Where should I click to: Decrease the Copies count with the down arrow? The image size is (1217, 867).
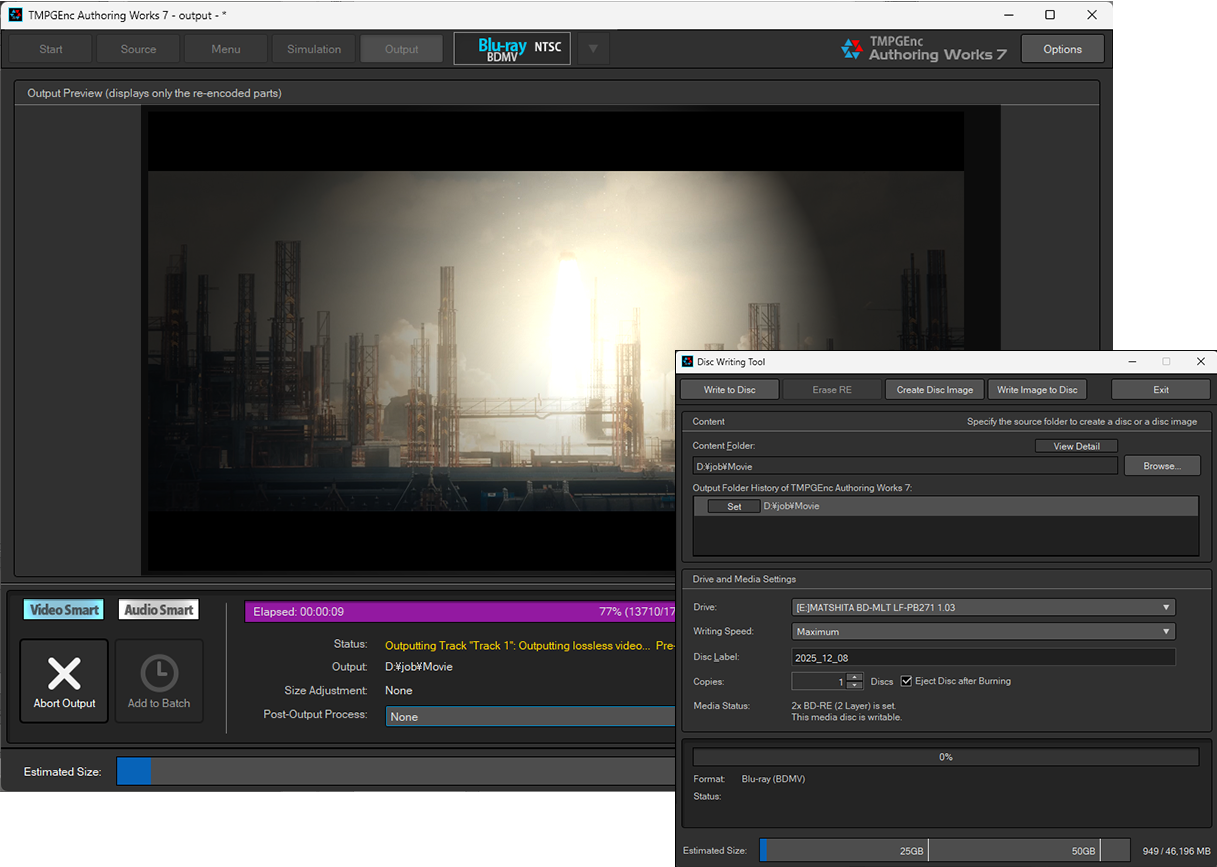point(854,685)
